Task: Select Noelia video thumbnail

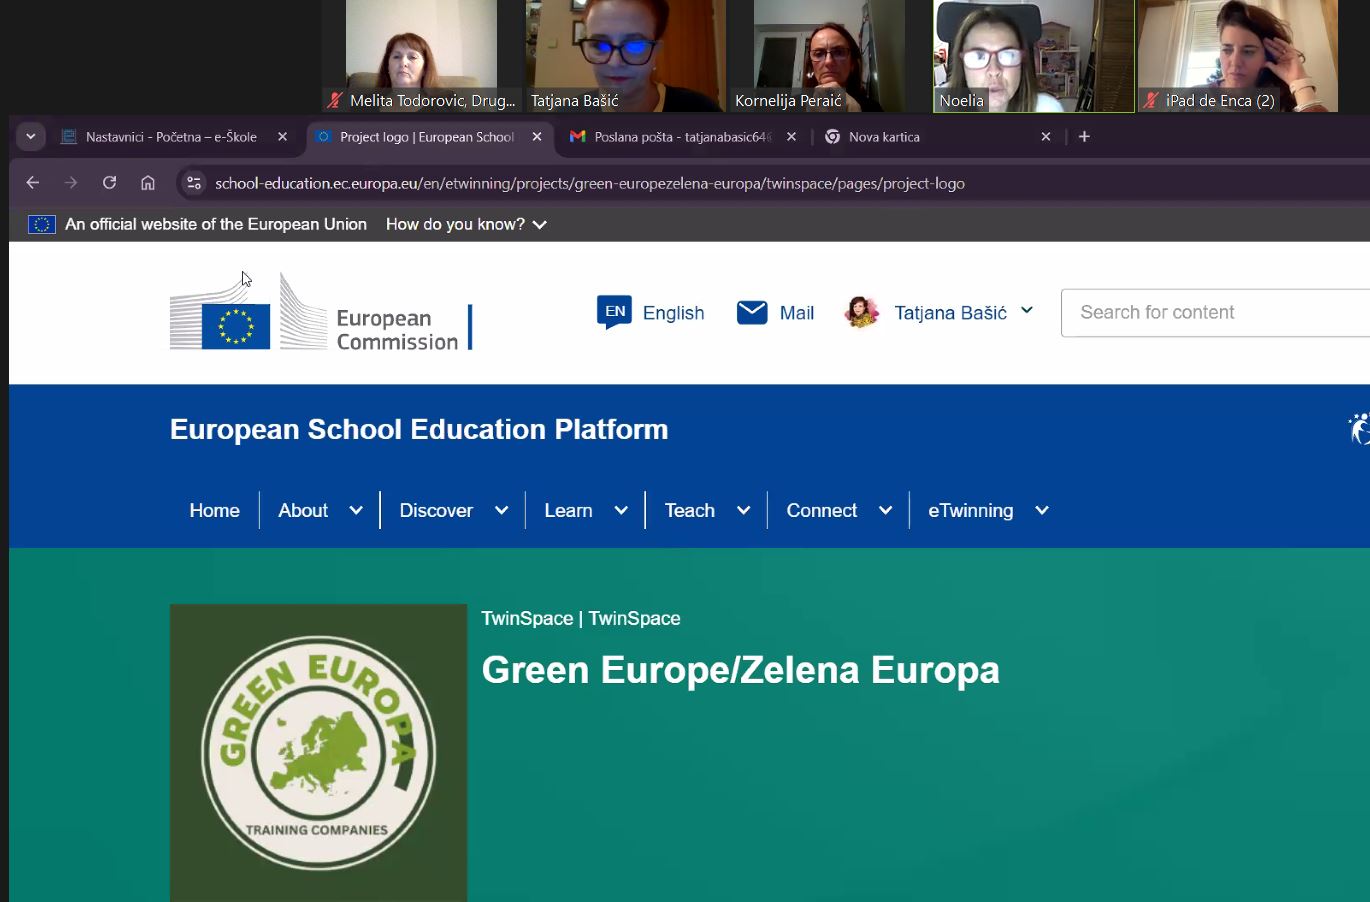Action: pyautogui.click(x=1034, y=56)
